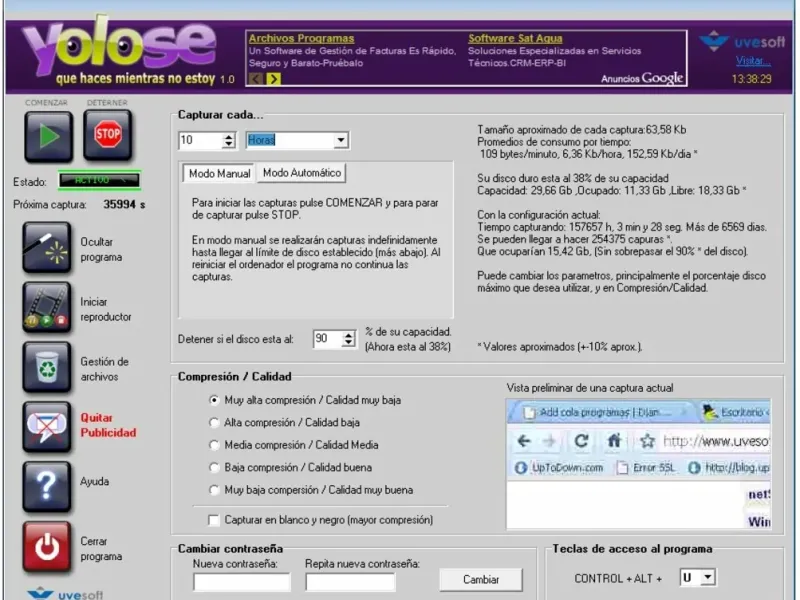
Task: Increase disk limit percentage with up arrow
Action: pyautogui.click(x=348, y=335)
